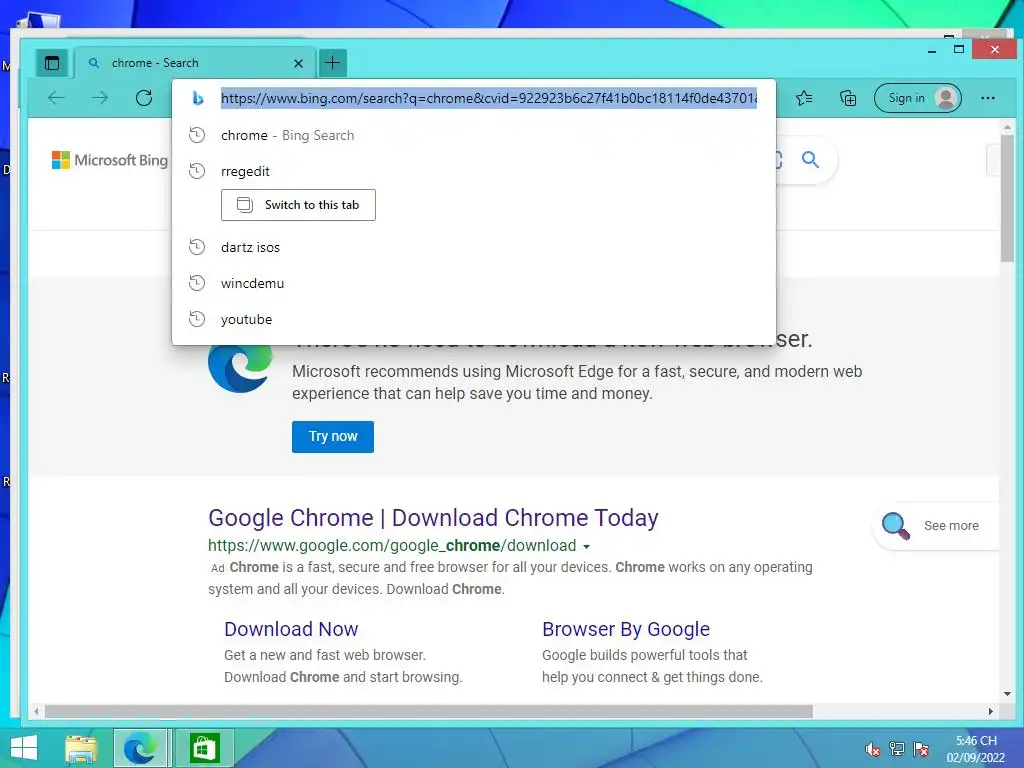Image resolution: width=1024 pixels, height=768 pixels.
Task: Click See more magnifier button
Action: point(934,526)
